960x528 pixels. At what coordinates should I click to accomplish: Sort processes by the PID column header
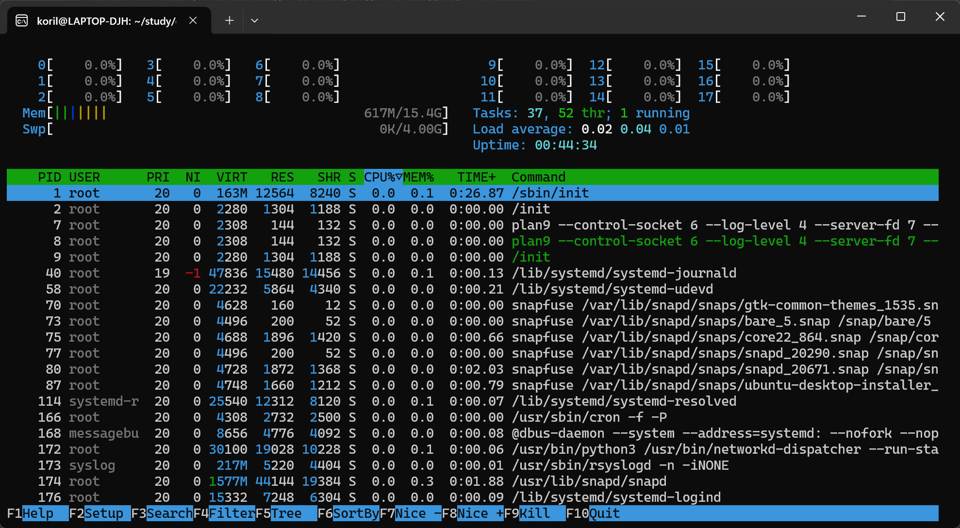click(x=49, y=177)
